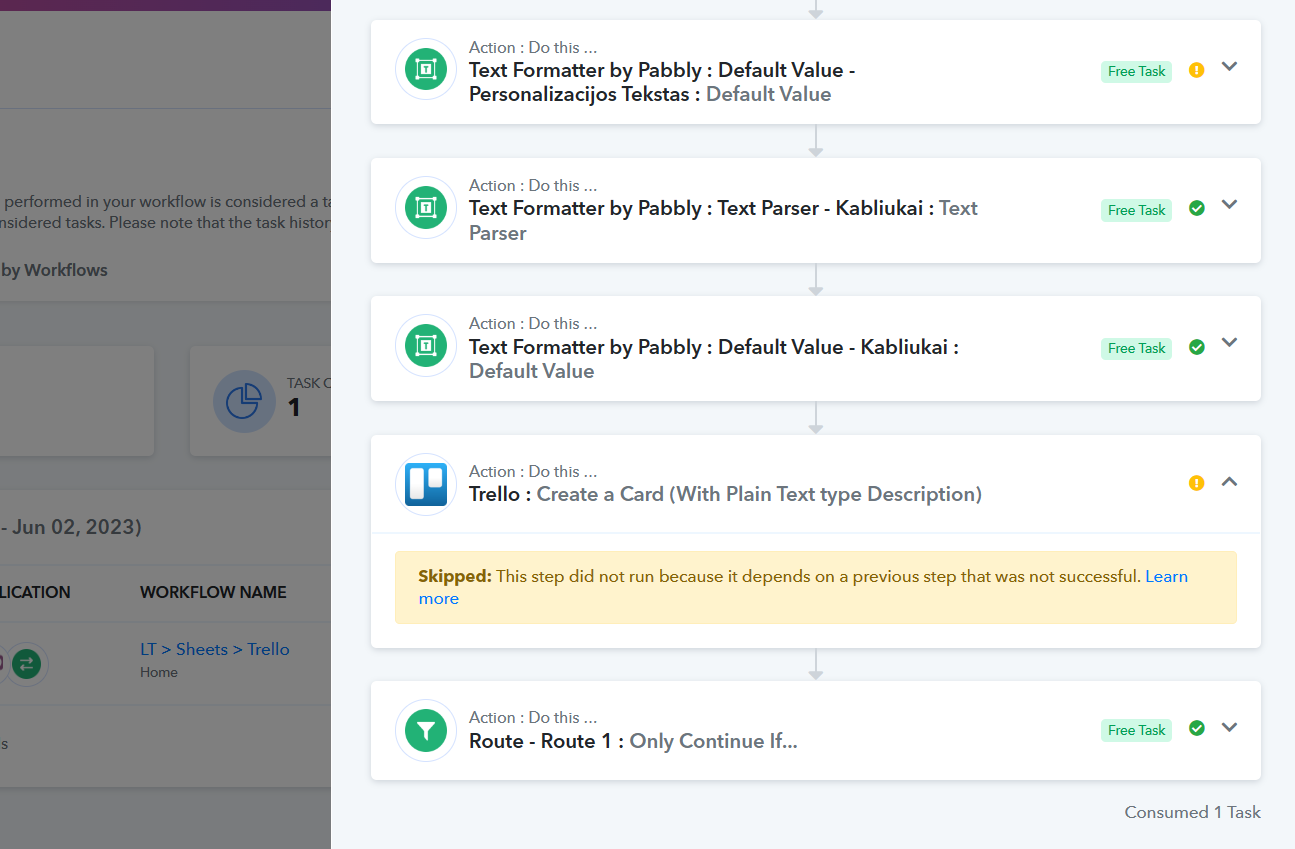1295x849 pixels.
Task: Click green check status on Route step
Action: [x=1197, y=728]
